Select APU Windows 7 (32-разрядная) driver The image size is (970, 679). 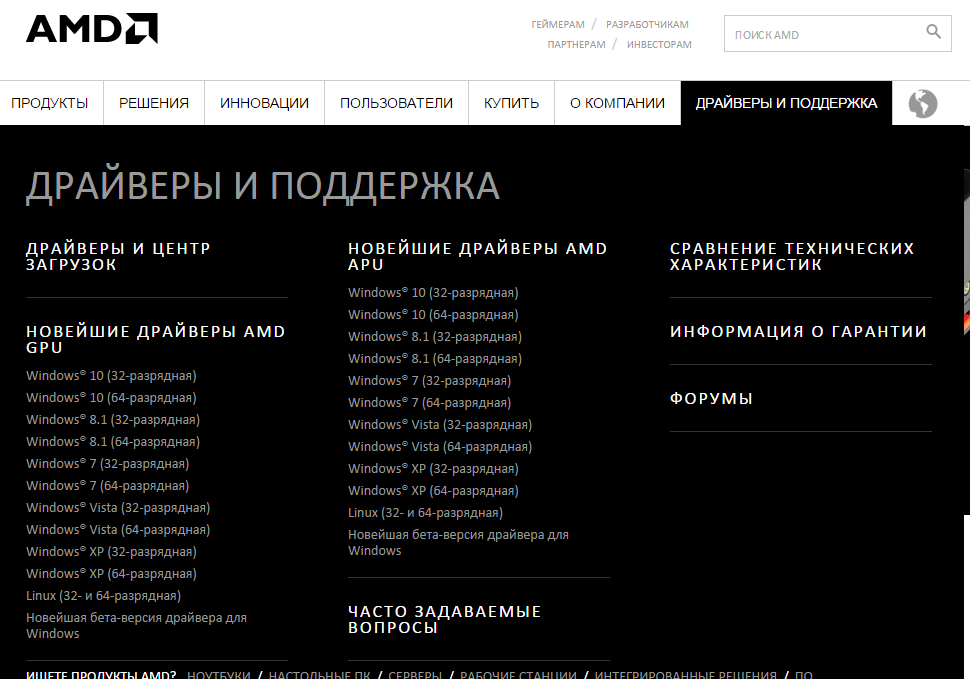[x=429, y=381]
